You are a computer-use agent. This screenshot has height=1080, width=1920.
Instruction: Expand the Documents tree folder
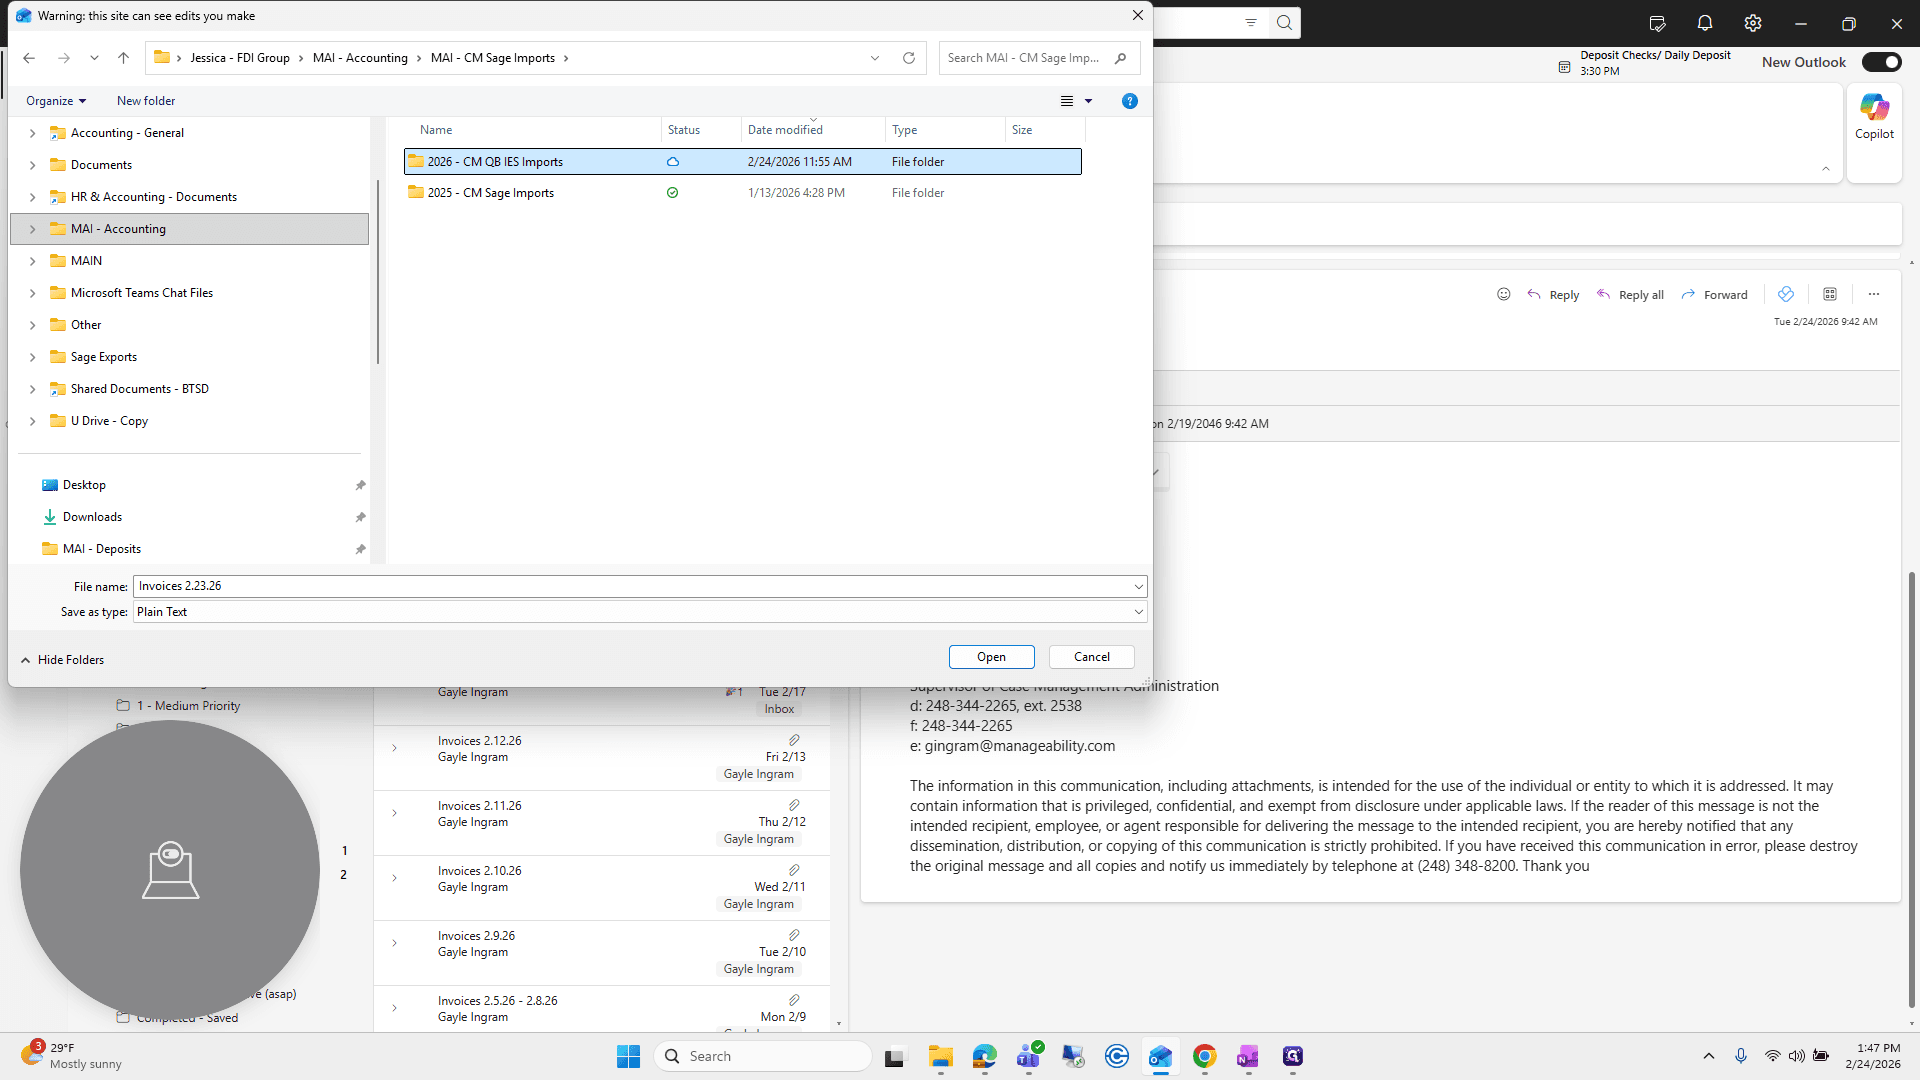32,165
